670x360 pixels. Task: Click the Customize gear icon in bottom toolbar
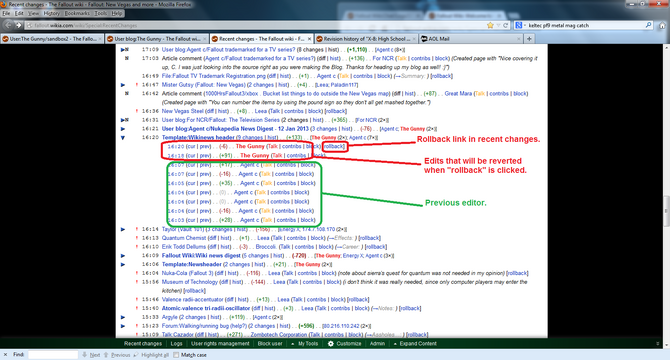[x=331, y=343]
